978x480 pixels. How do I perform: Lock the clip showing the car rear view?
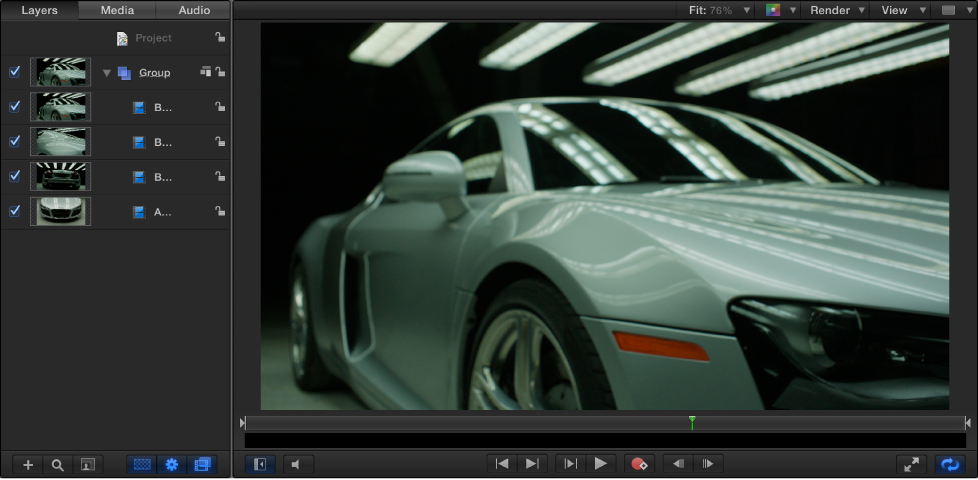point(220,176)
